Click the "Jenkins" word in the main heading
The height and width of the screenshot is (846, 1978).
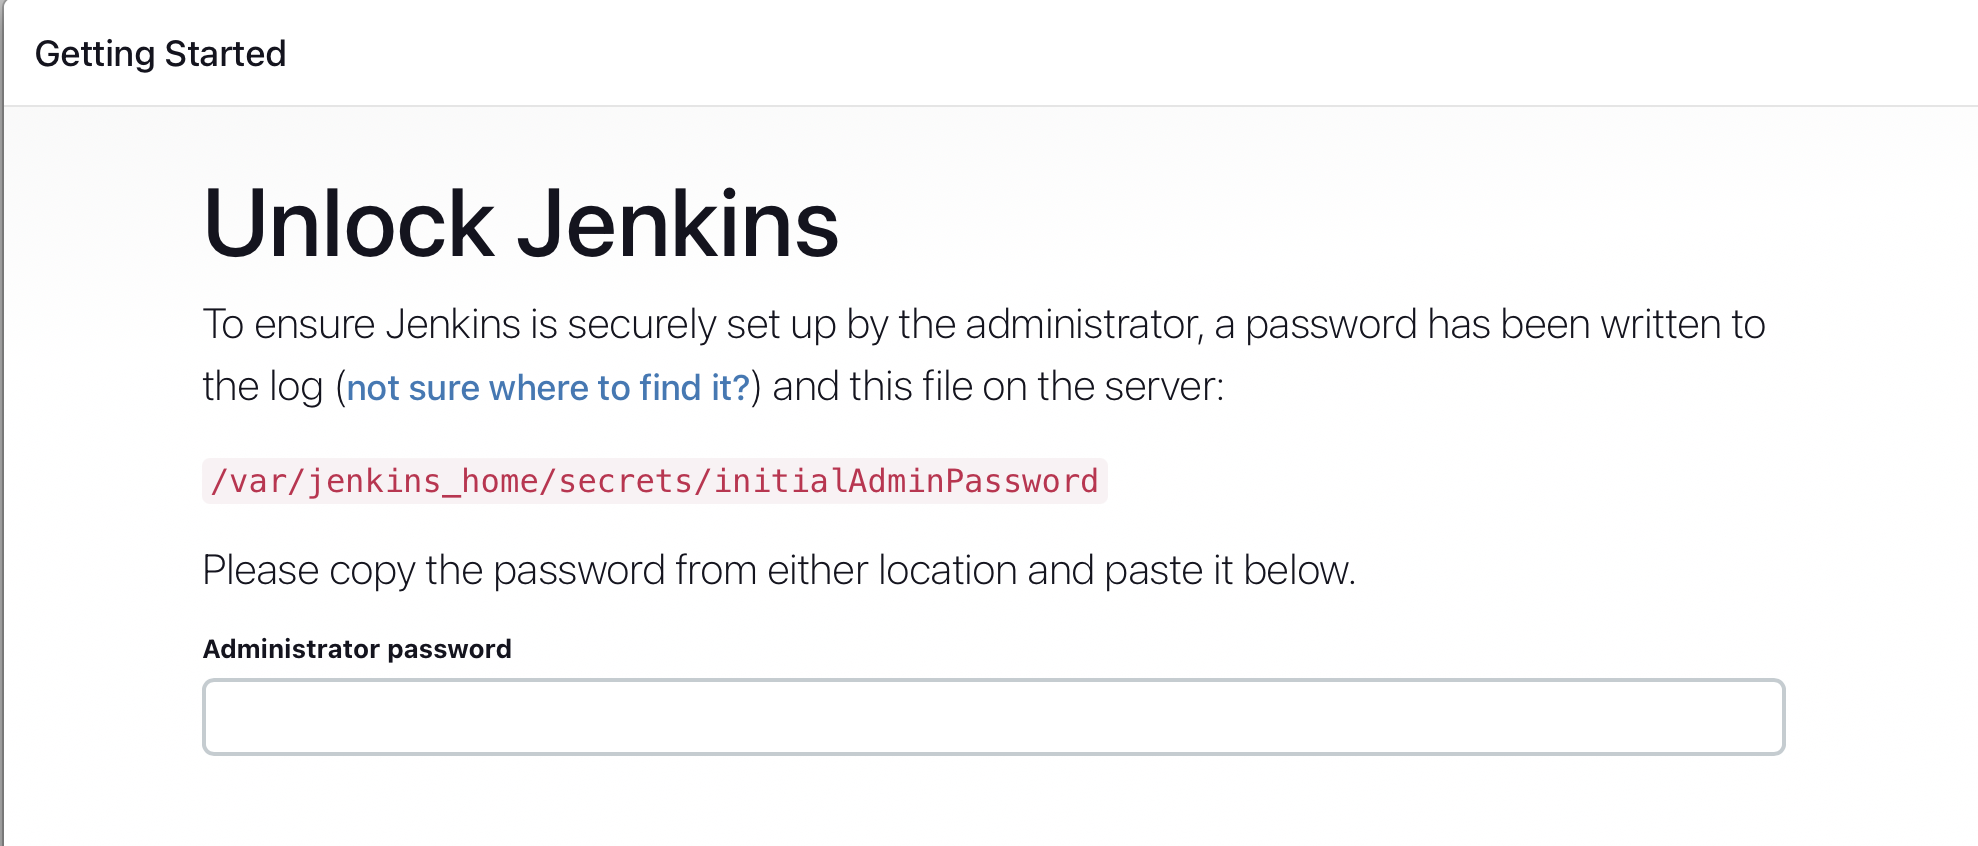(x=677, y=224)
